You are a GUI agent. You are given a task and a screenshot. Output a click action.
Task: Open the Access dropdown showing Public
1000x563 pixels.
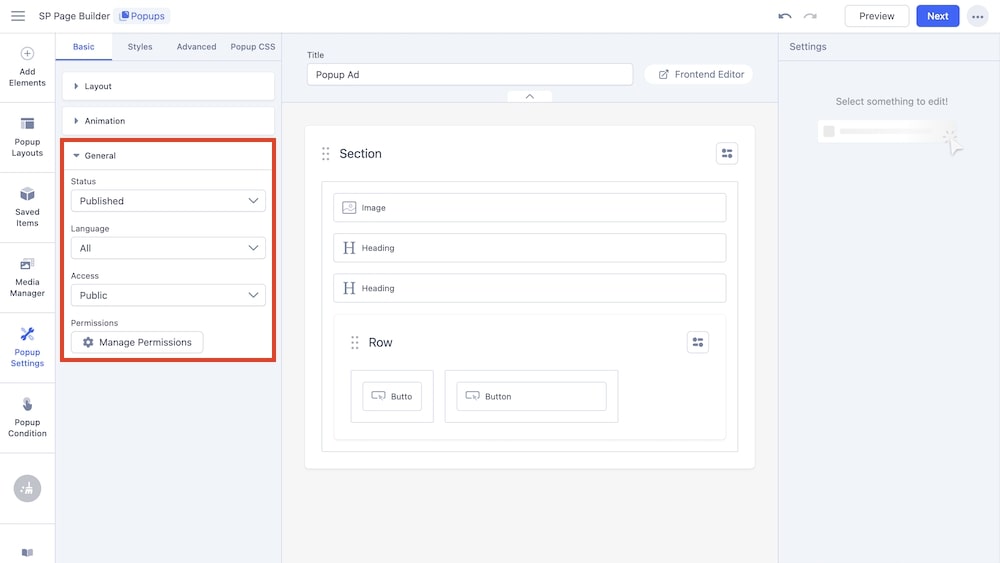[168, 295]
